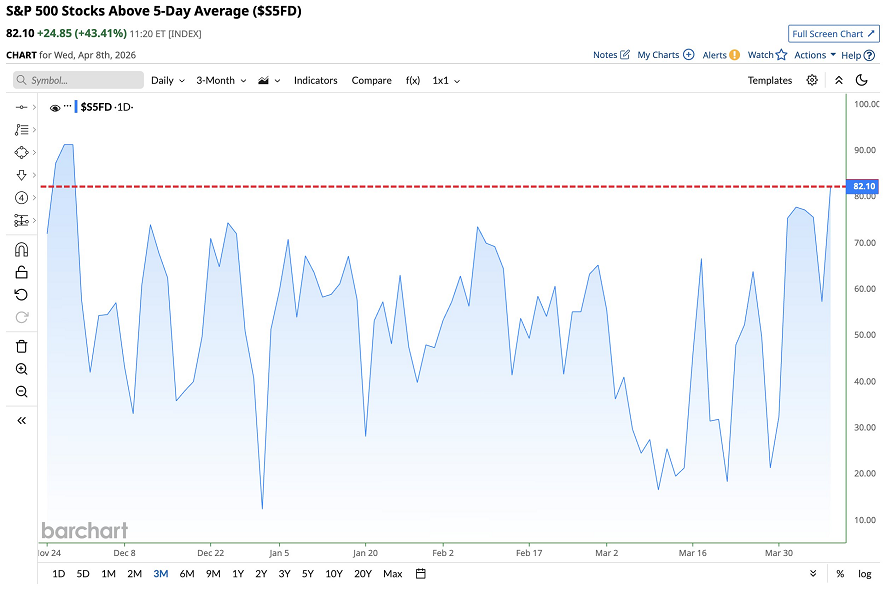Open Help
The image size is (886, 590).
point(858,55)
